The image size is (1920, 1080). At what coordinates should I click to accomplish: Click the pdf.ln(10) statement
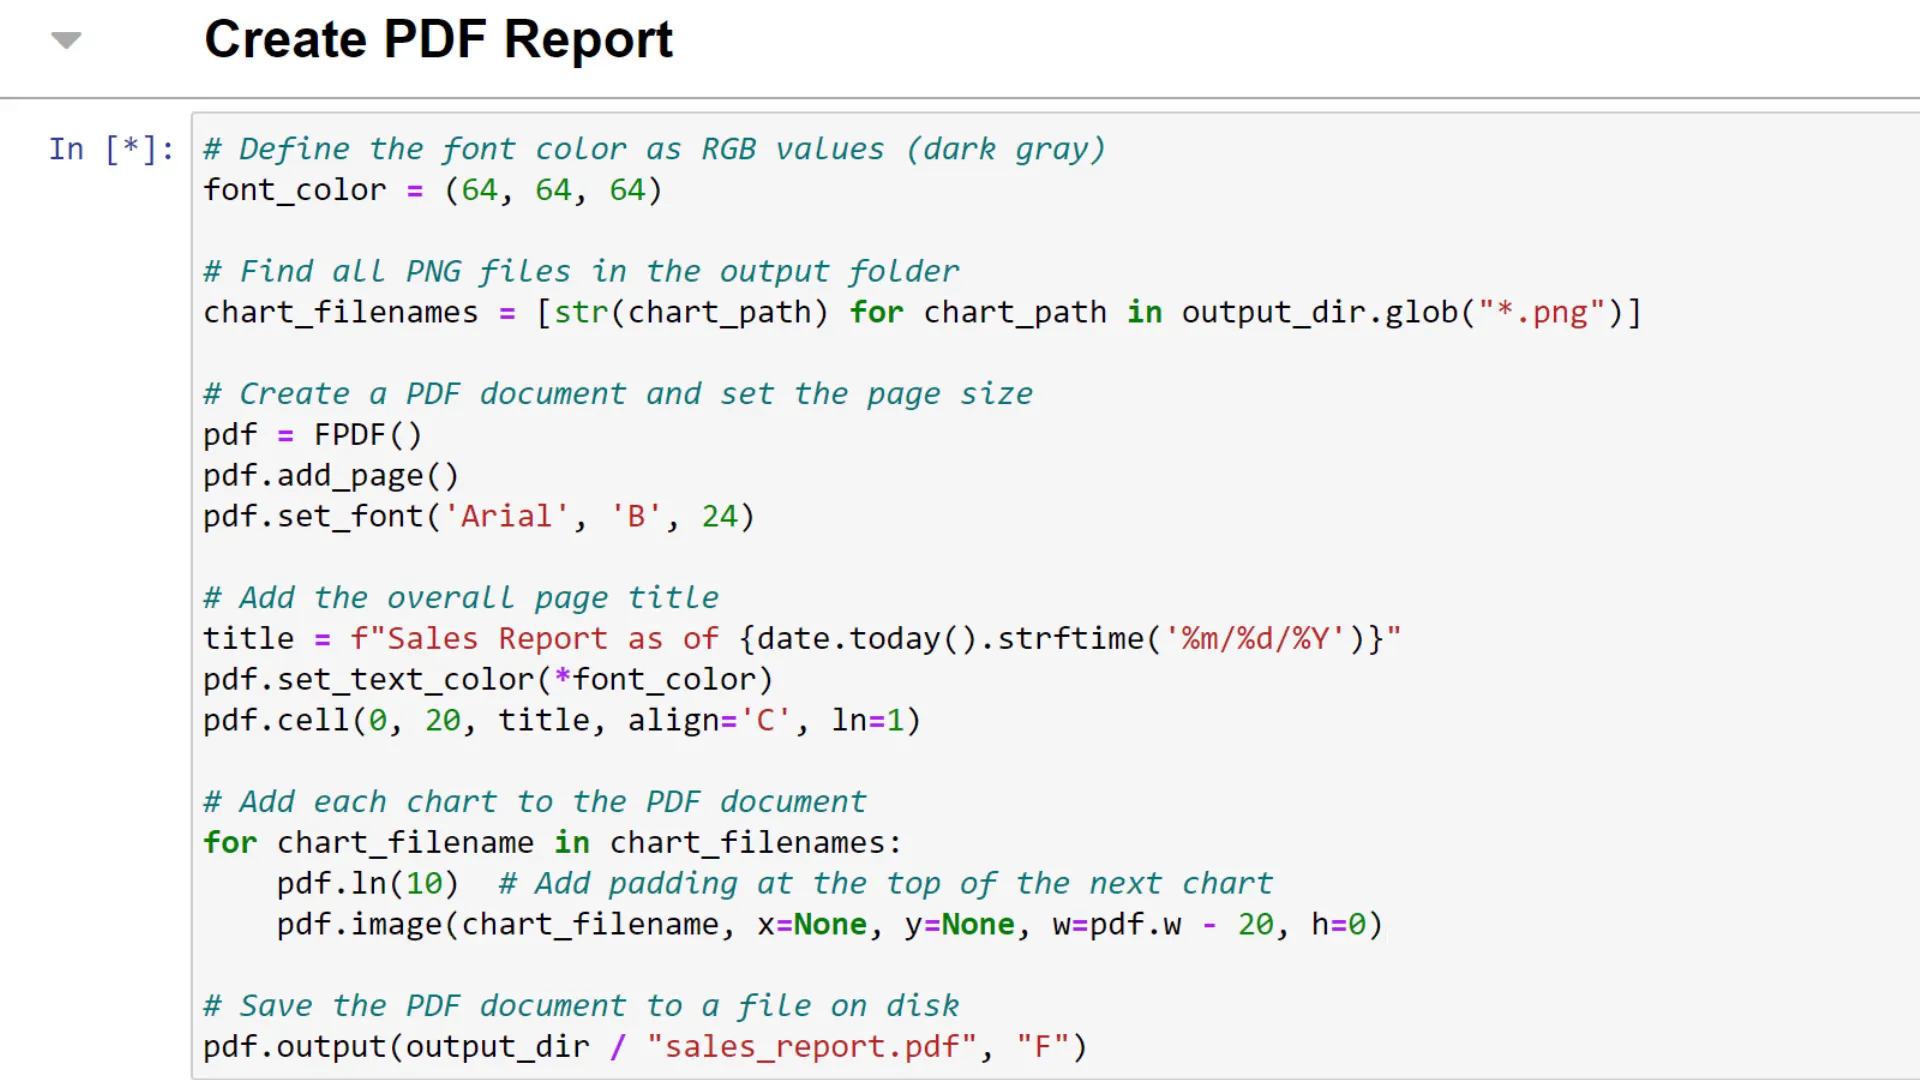point(368,884)
